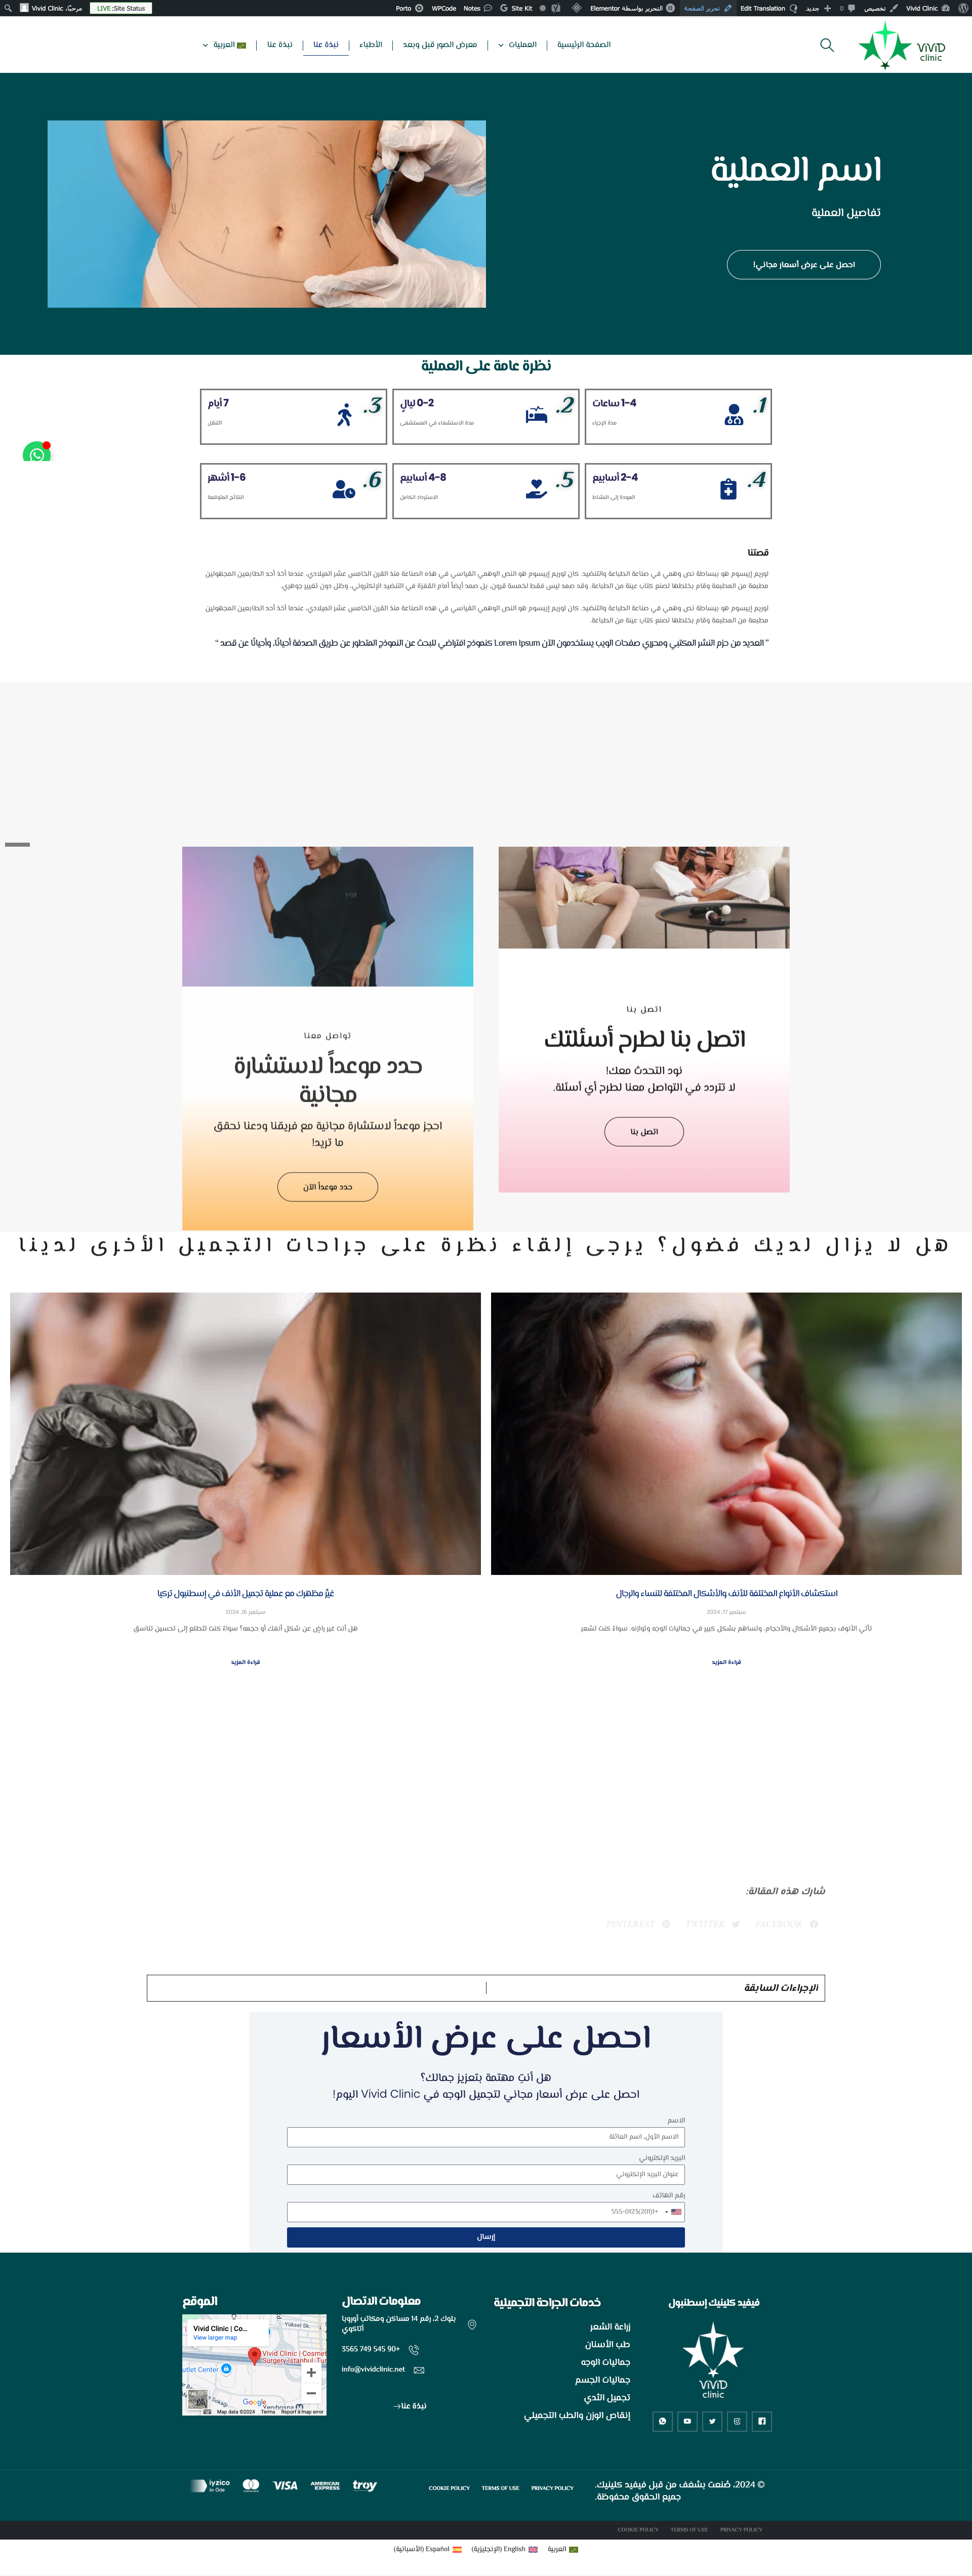Open the phone country flag selector
Image resolution: width=972 pixels, height=2576 pixels.
[x=673, y=2211]
